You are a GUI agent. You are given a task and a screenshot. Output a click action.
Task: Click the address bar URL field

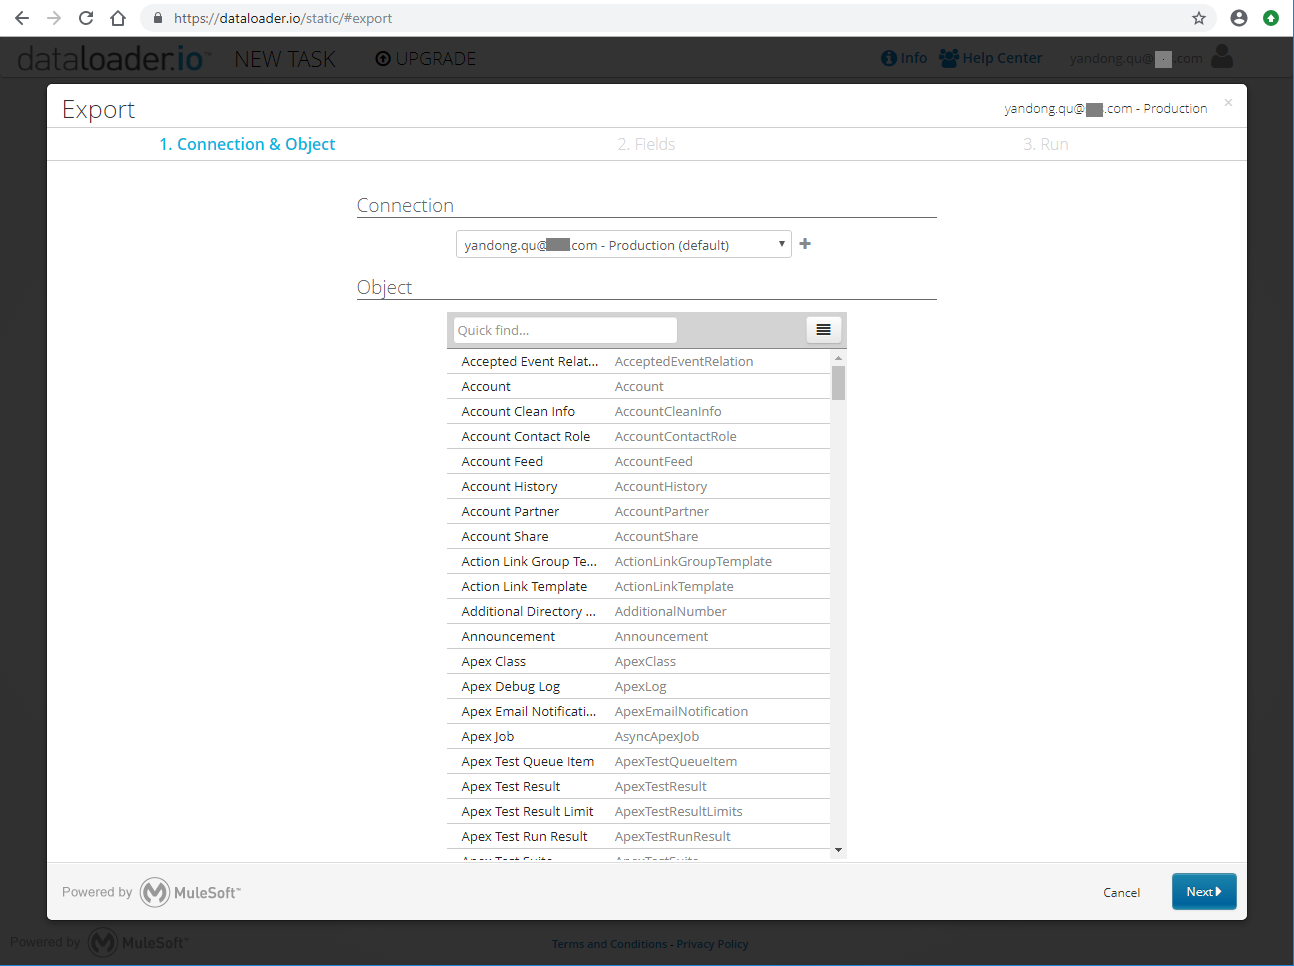tap(680, 18)
